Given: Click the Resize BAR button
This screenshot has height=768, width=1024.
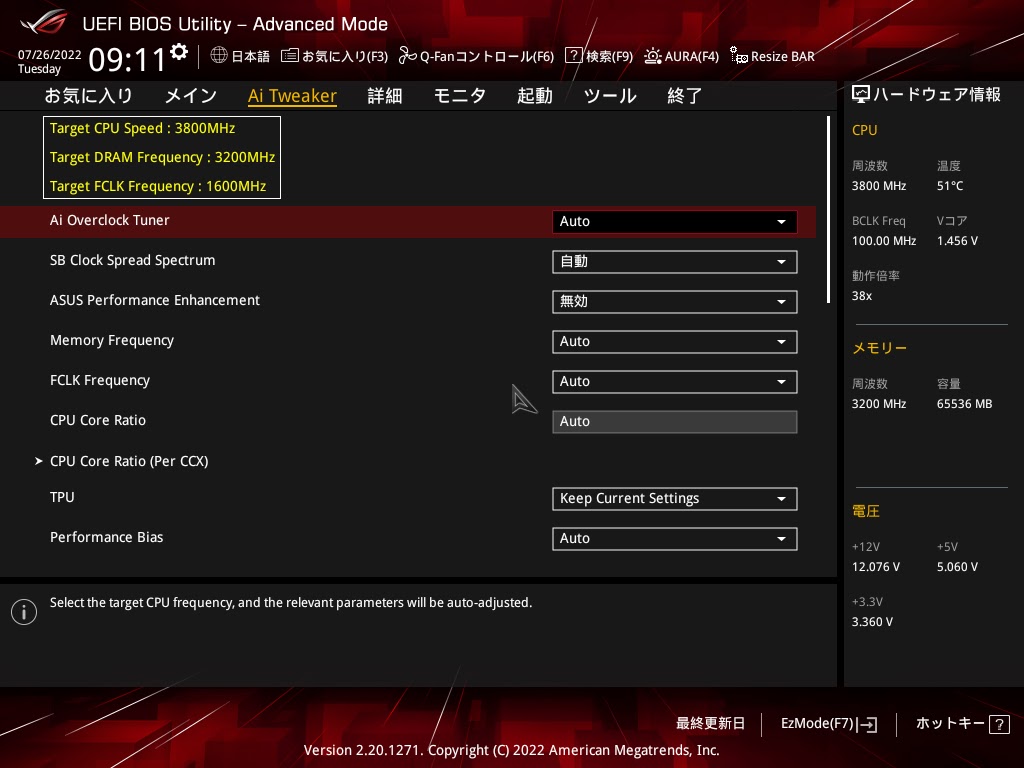Looking at the screenshot, I should coord(773,56).
